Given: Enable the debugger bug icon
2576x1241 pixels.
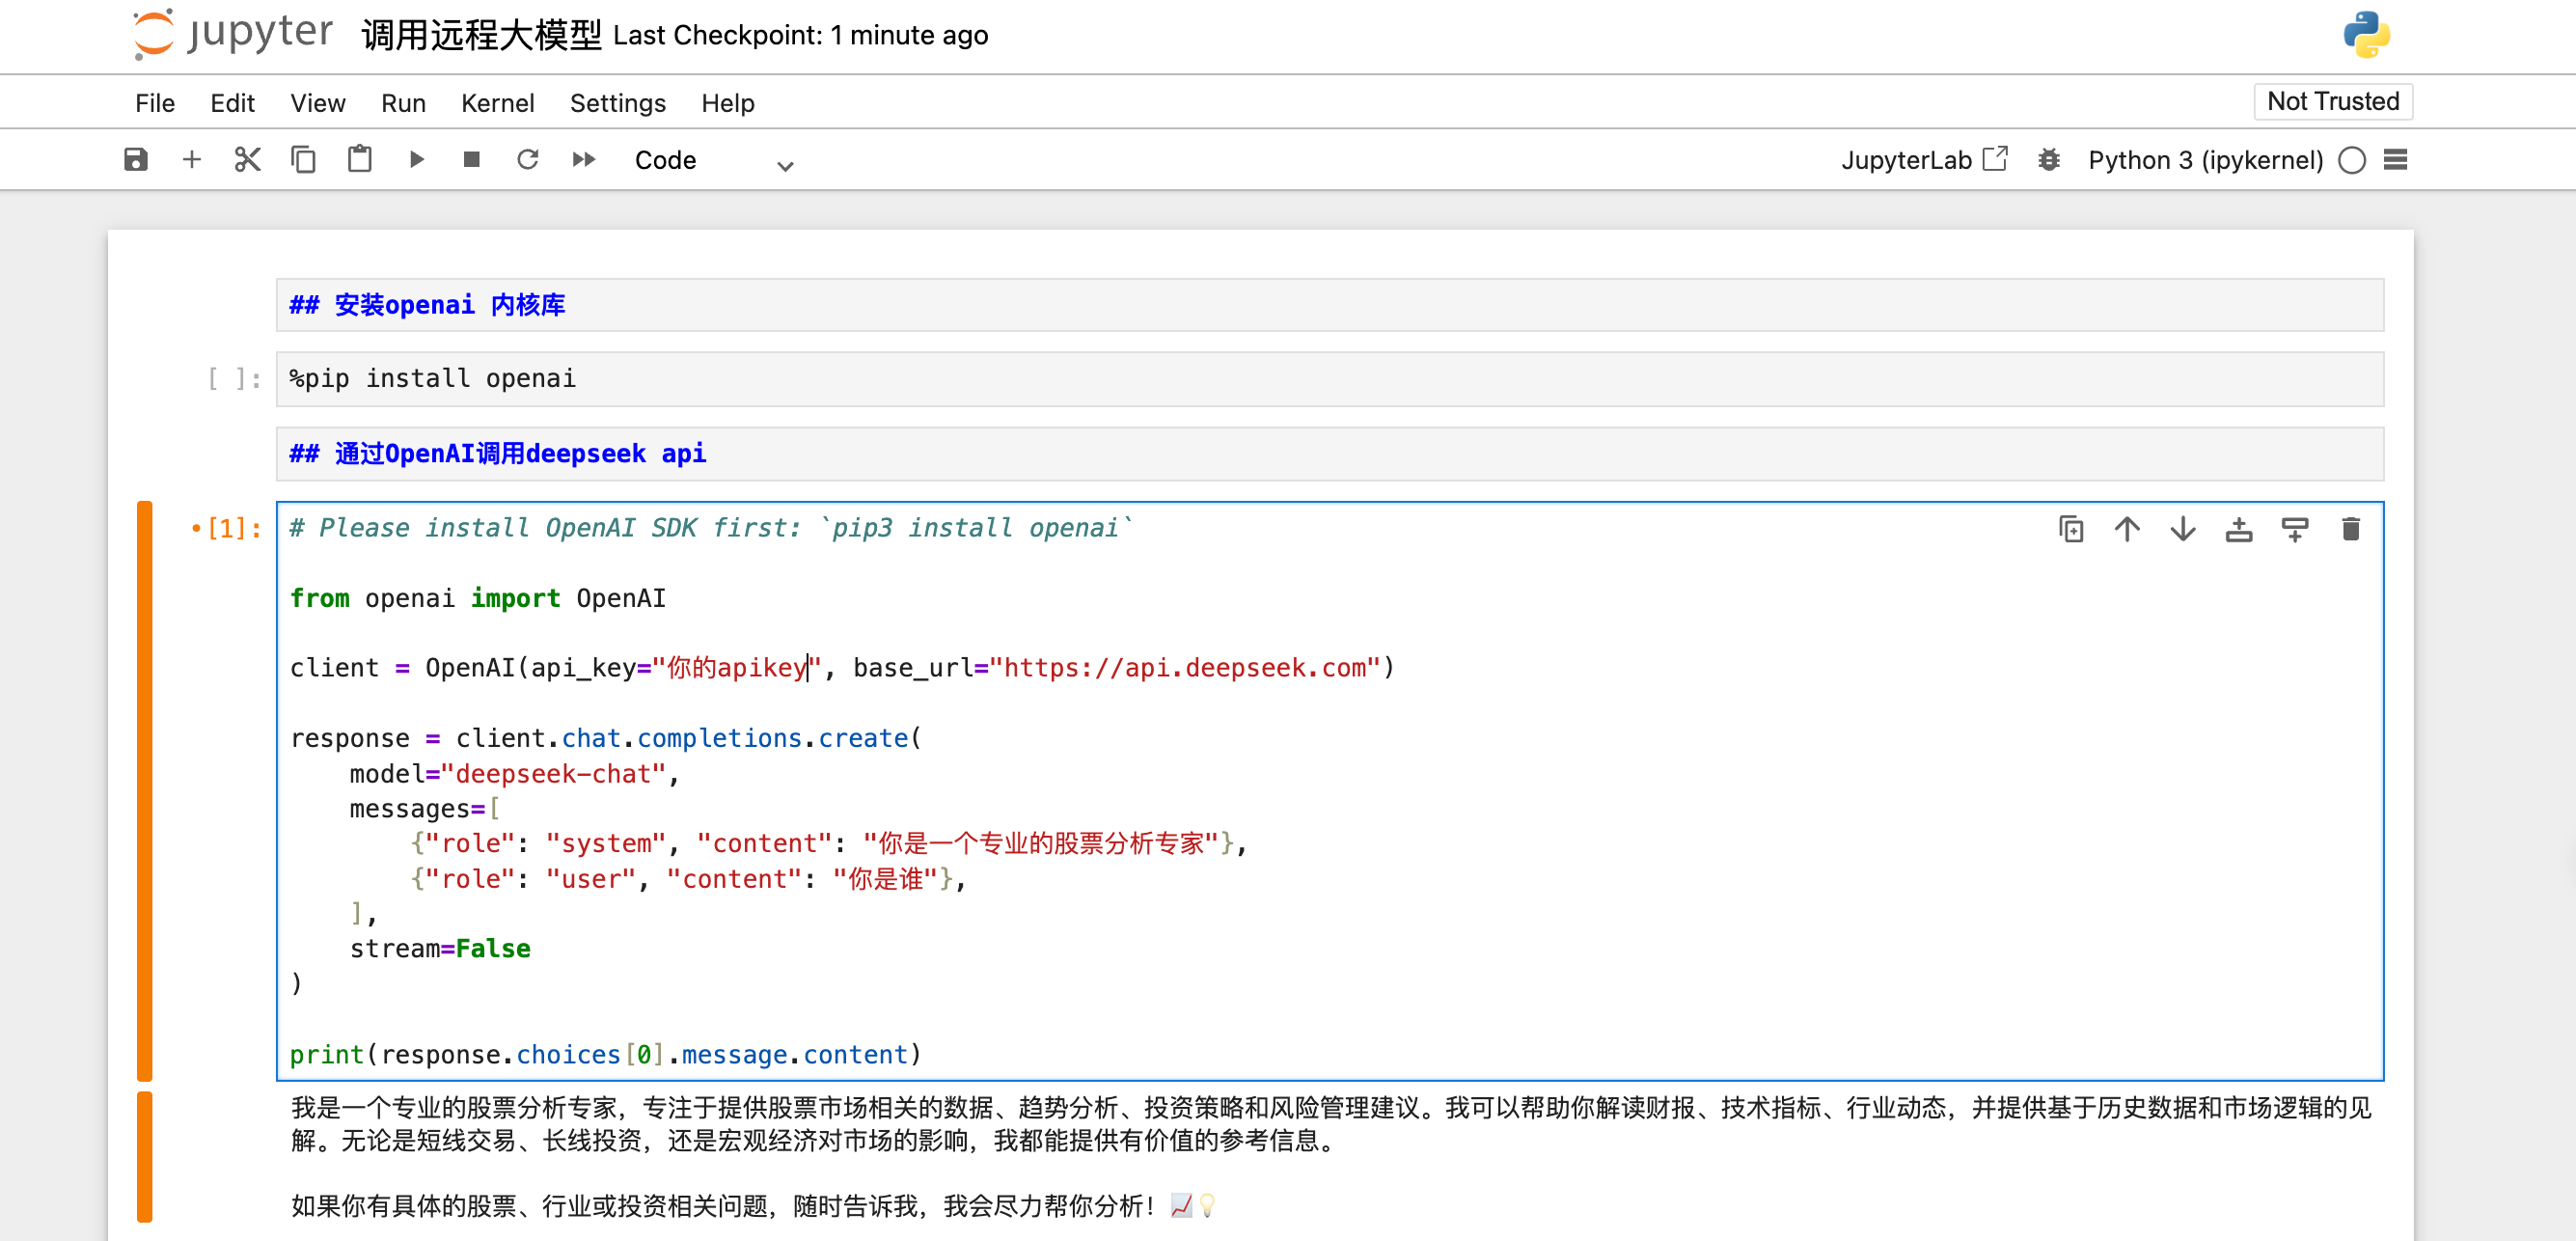Looking at the screenshot, I should (2048, 160).
